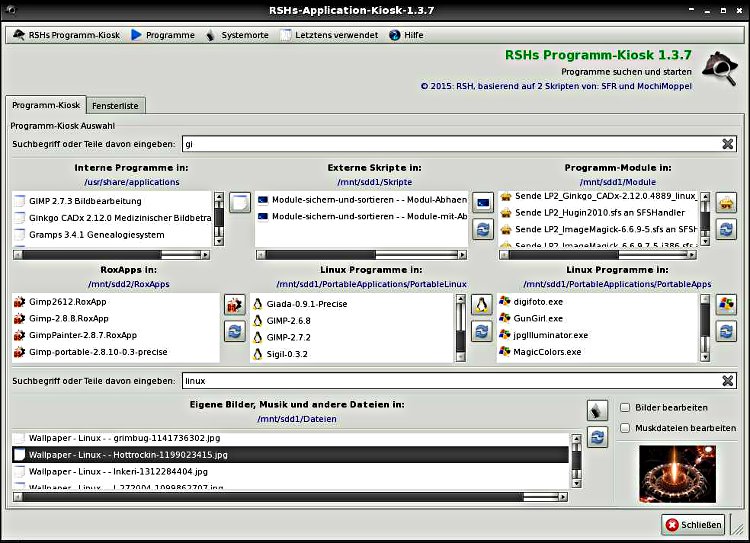Select jpgIlluminator.exe entry

[x=598, y=335]
